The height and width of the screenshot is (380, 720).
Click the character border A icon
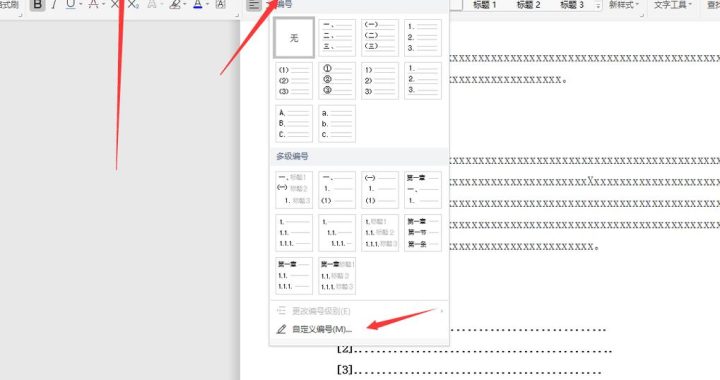pos(220,5)
